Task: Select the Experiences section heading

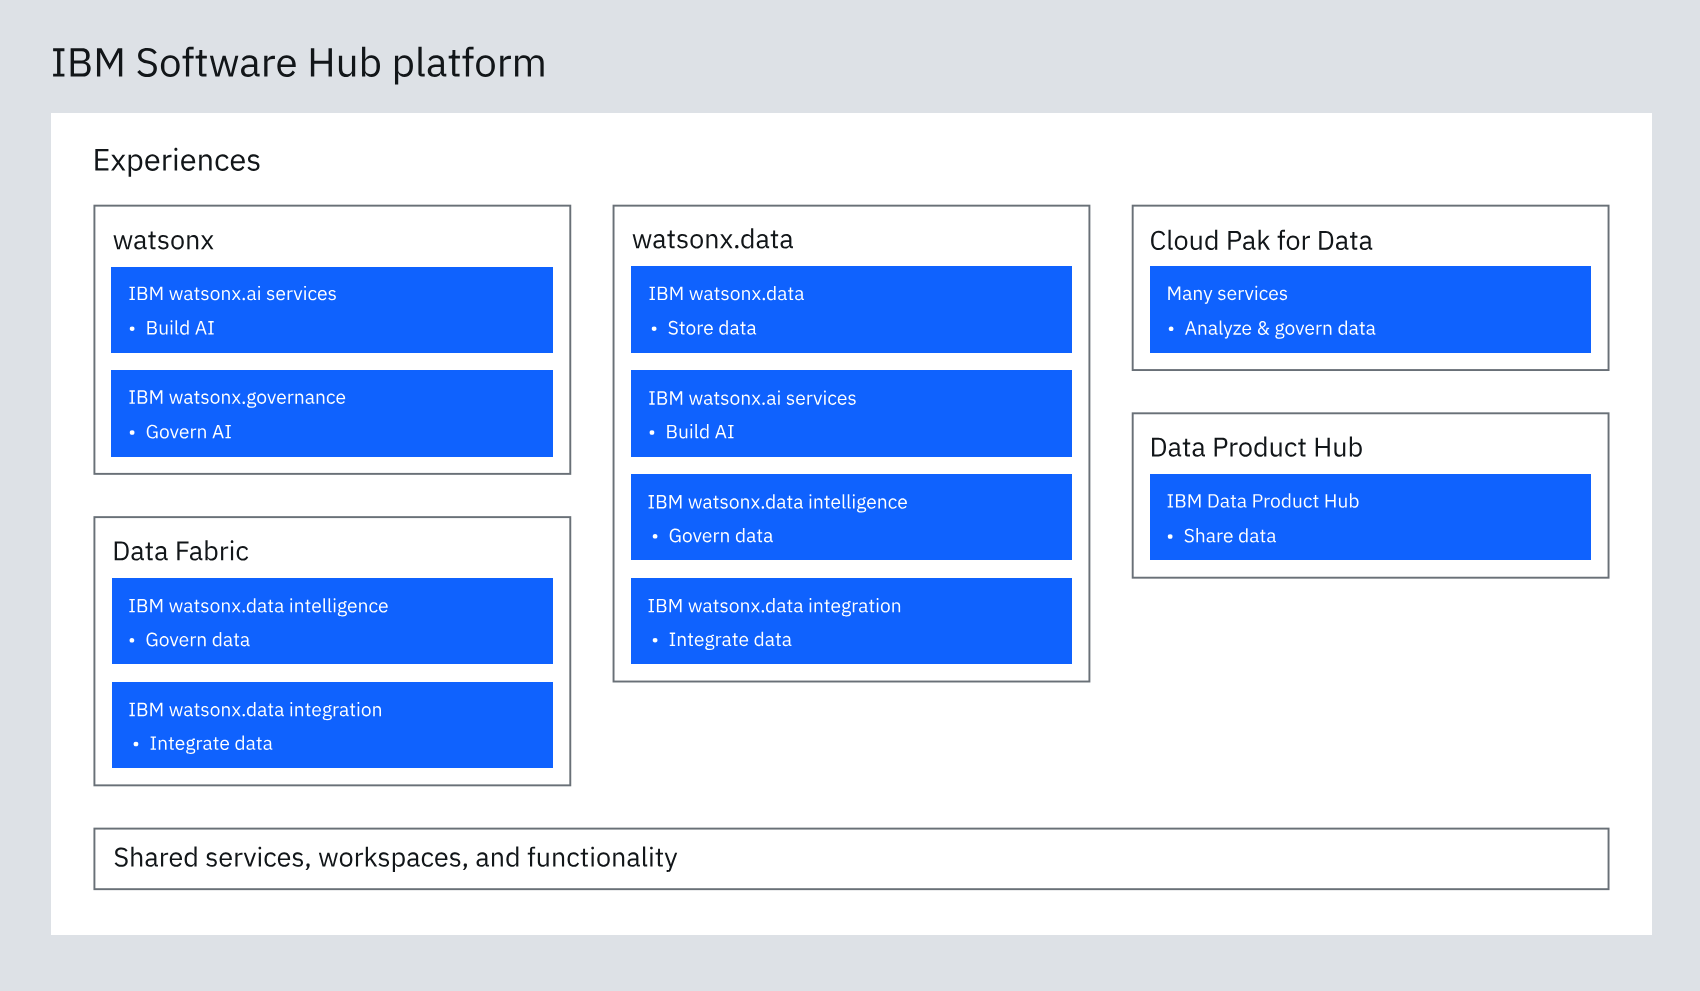Action: coord(176,160)
